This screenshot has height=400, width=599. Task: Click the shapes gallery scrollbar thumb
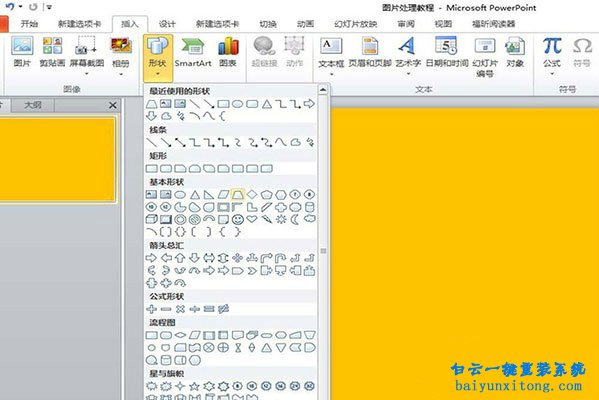tap(323, 251)
